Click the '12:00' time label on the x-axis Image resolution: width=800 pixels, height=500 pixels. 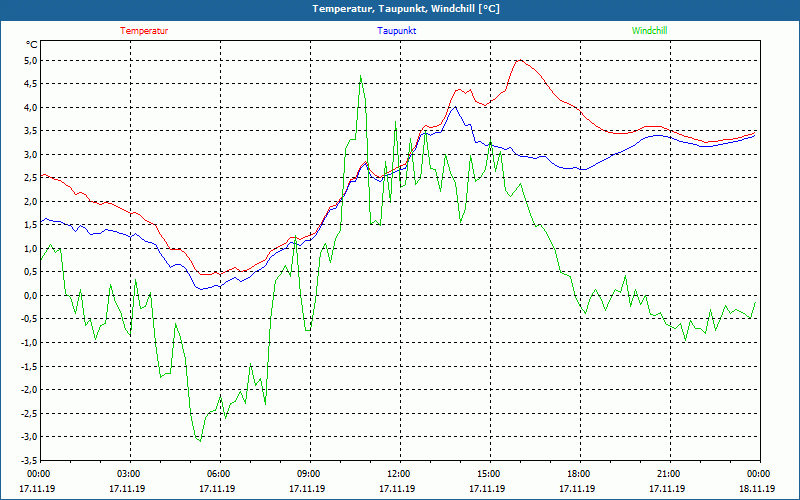399,474
